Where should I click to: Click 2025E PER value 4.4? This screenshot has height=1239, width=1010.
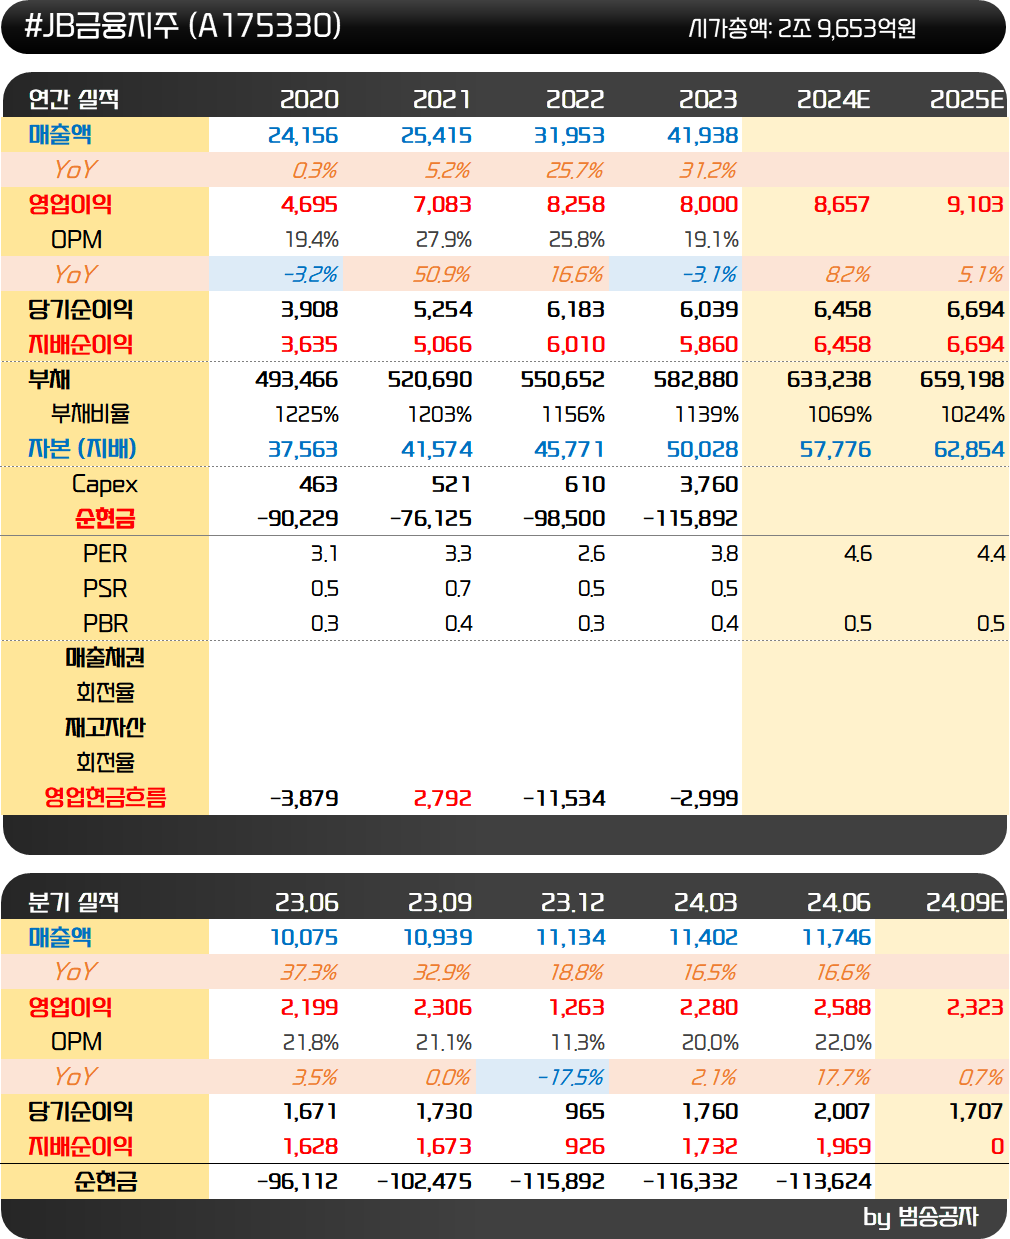(990, 553)
